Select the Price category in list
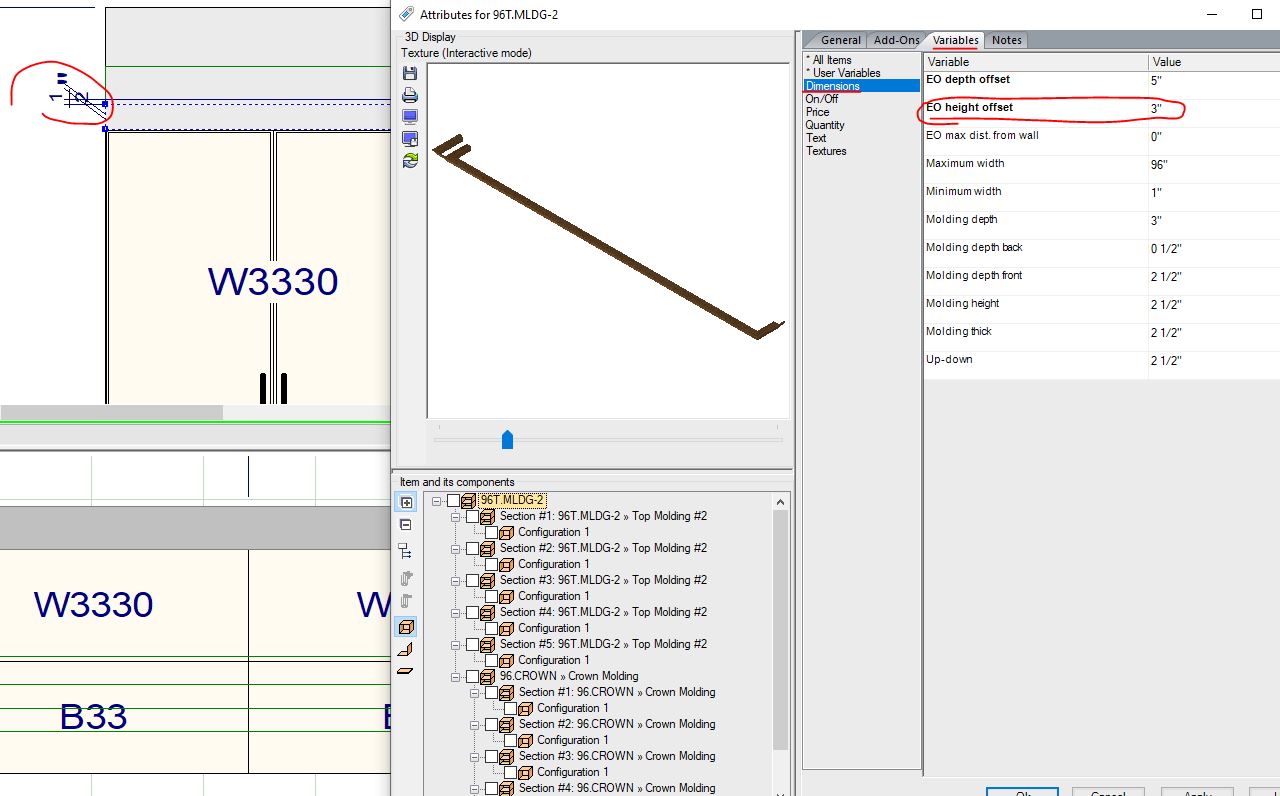The width and height of the screenshot is (1280, 796). click(818, 112)
